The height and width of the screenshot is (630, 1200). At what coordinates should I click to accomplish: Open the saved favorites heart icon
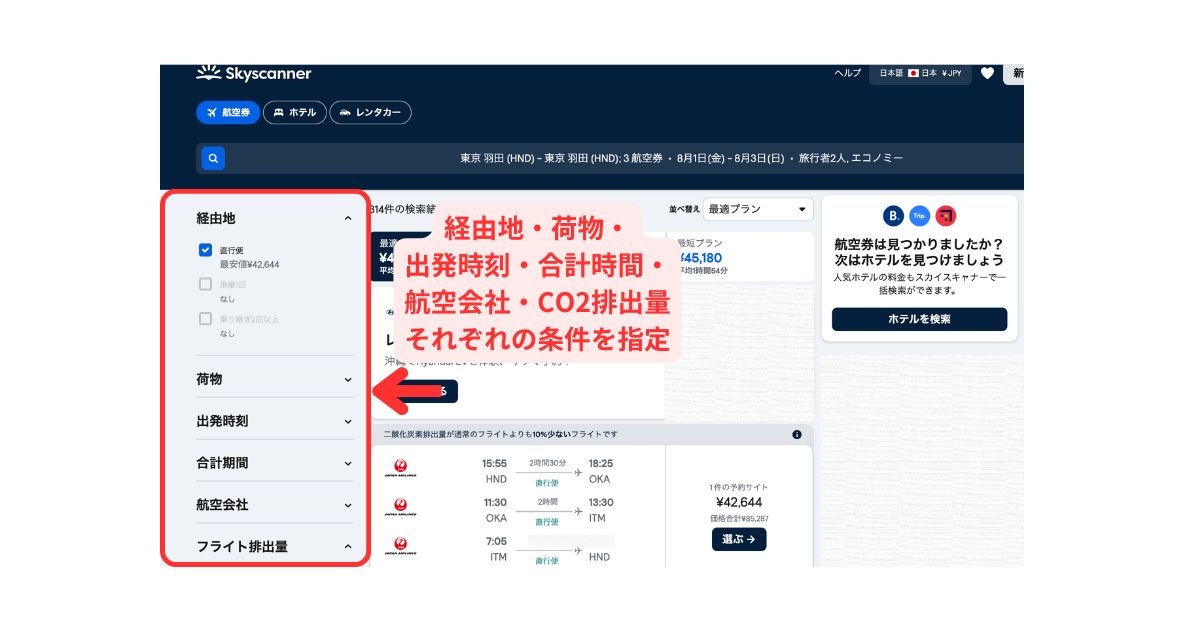(x=987, y=73)
